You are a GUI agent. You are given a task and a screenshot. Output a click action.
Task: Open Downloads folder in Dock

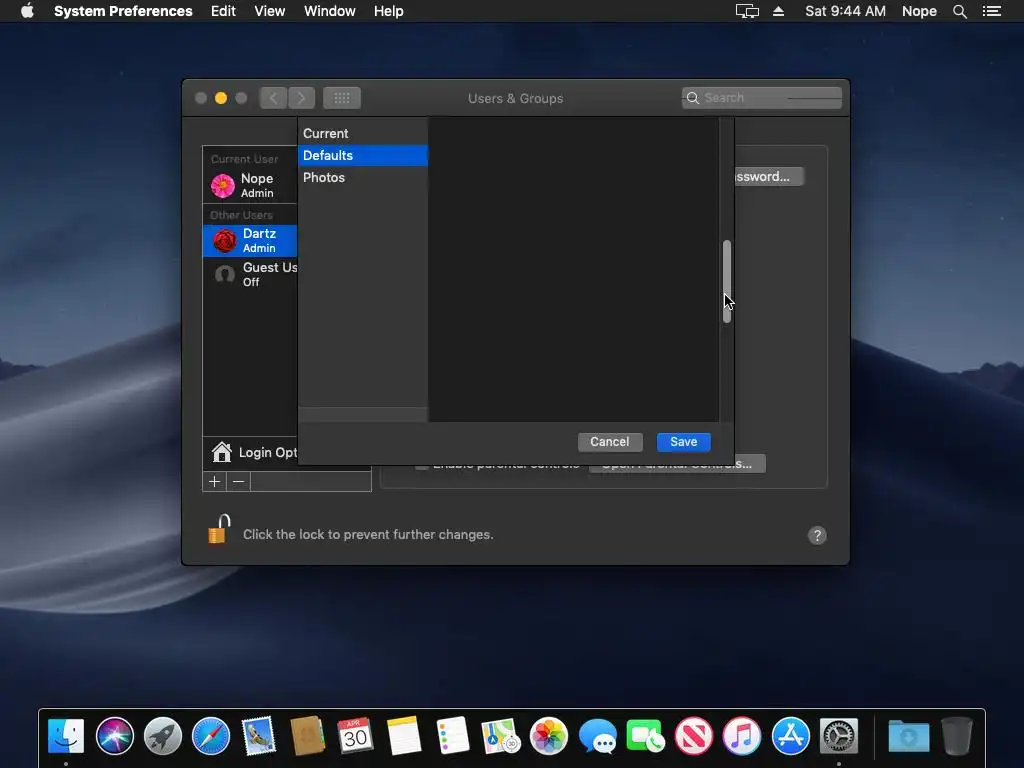point(908,736)
